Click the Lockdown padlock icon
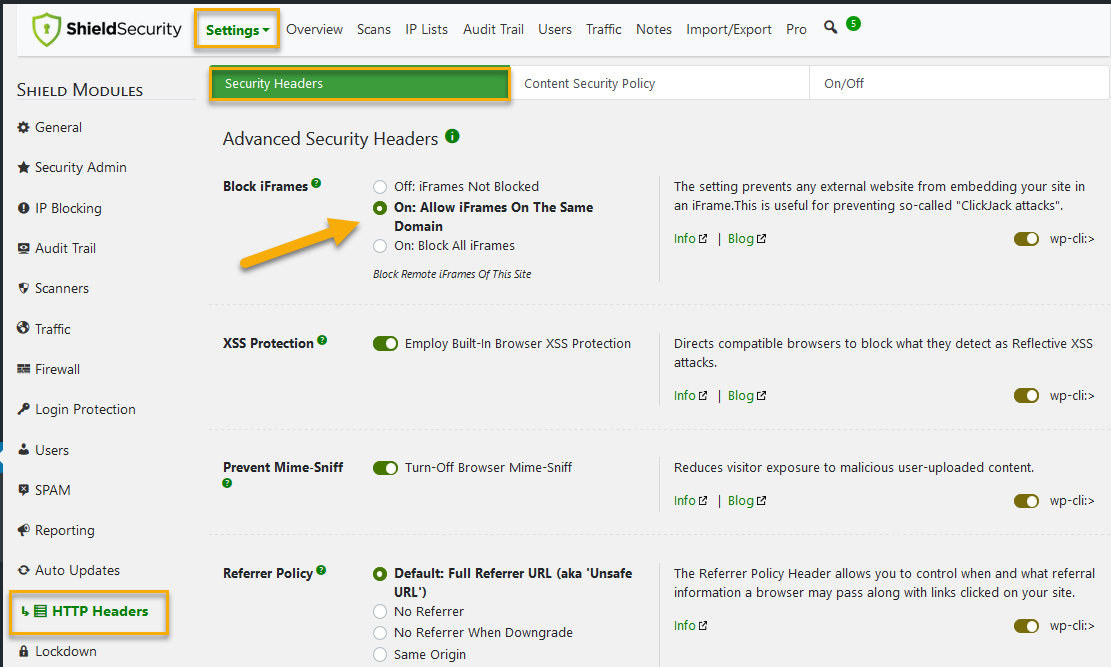 coord(23,651)
